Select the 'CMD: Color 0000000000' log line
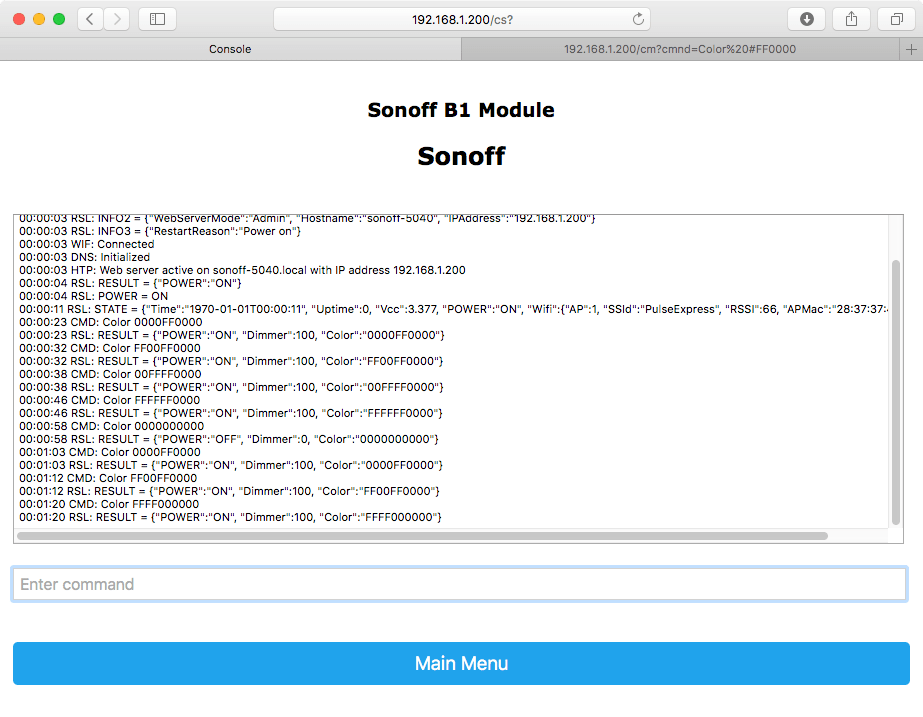Viewport: 923px width, 717px height. point(112,426)
